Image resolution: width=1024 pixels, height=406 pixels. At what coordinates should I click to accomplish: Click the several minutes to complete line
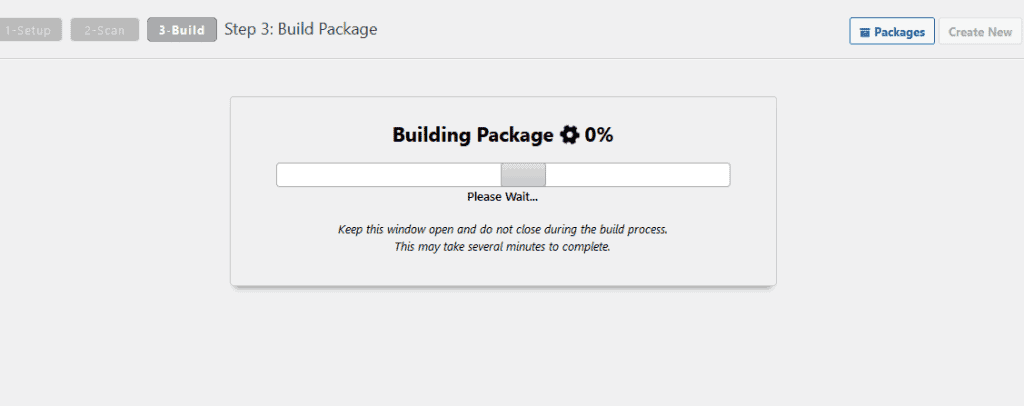coord(502,247)
